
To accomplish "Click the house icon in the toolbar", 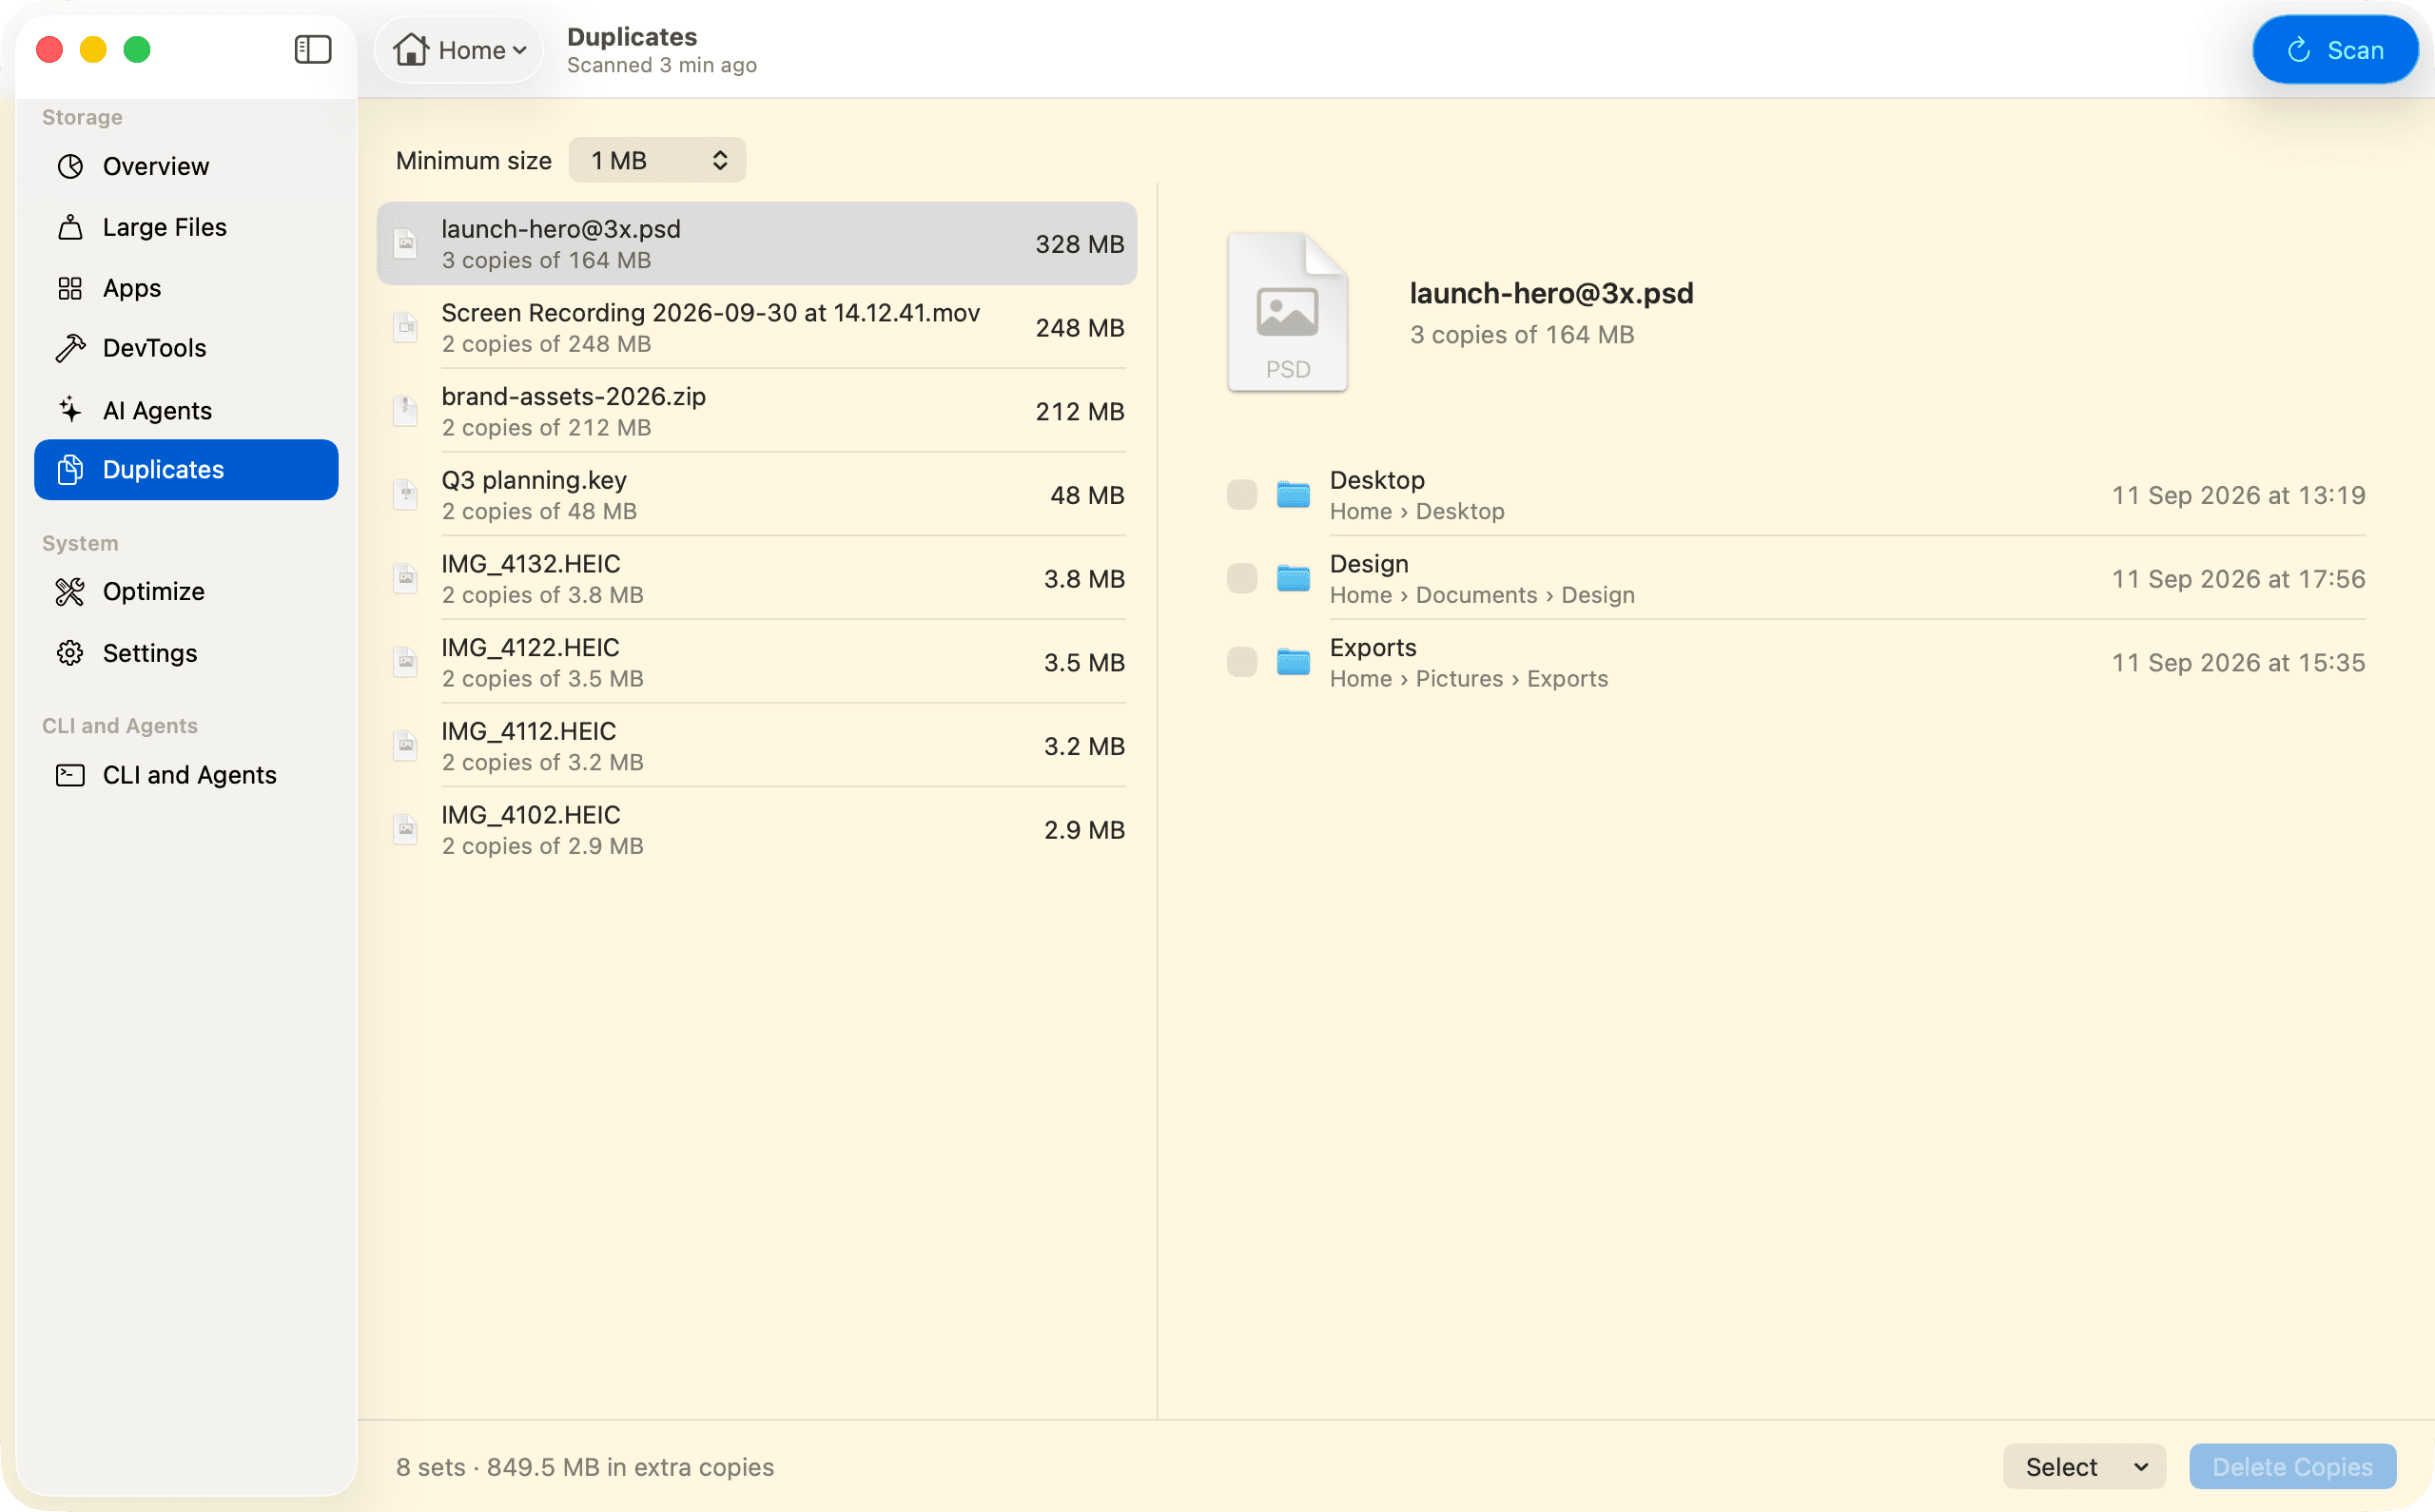I will [x=411, y=49].
